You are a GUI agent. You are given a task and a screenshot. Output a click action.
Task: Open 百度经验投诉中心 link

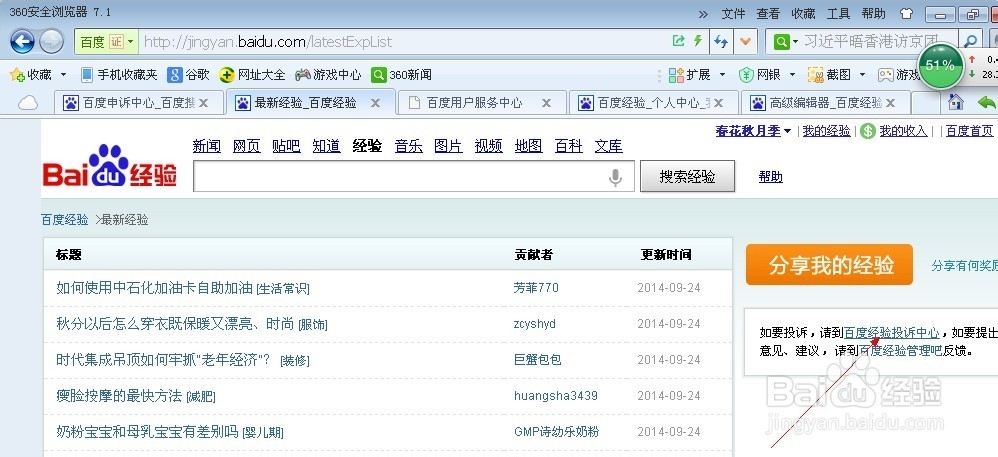pyautogui.click(x=891, y=332)
